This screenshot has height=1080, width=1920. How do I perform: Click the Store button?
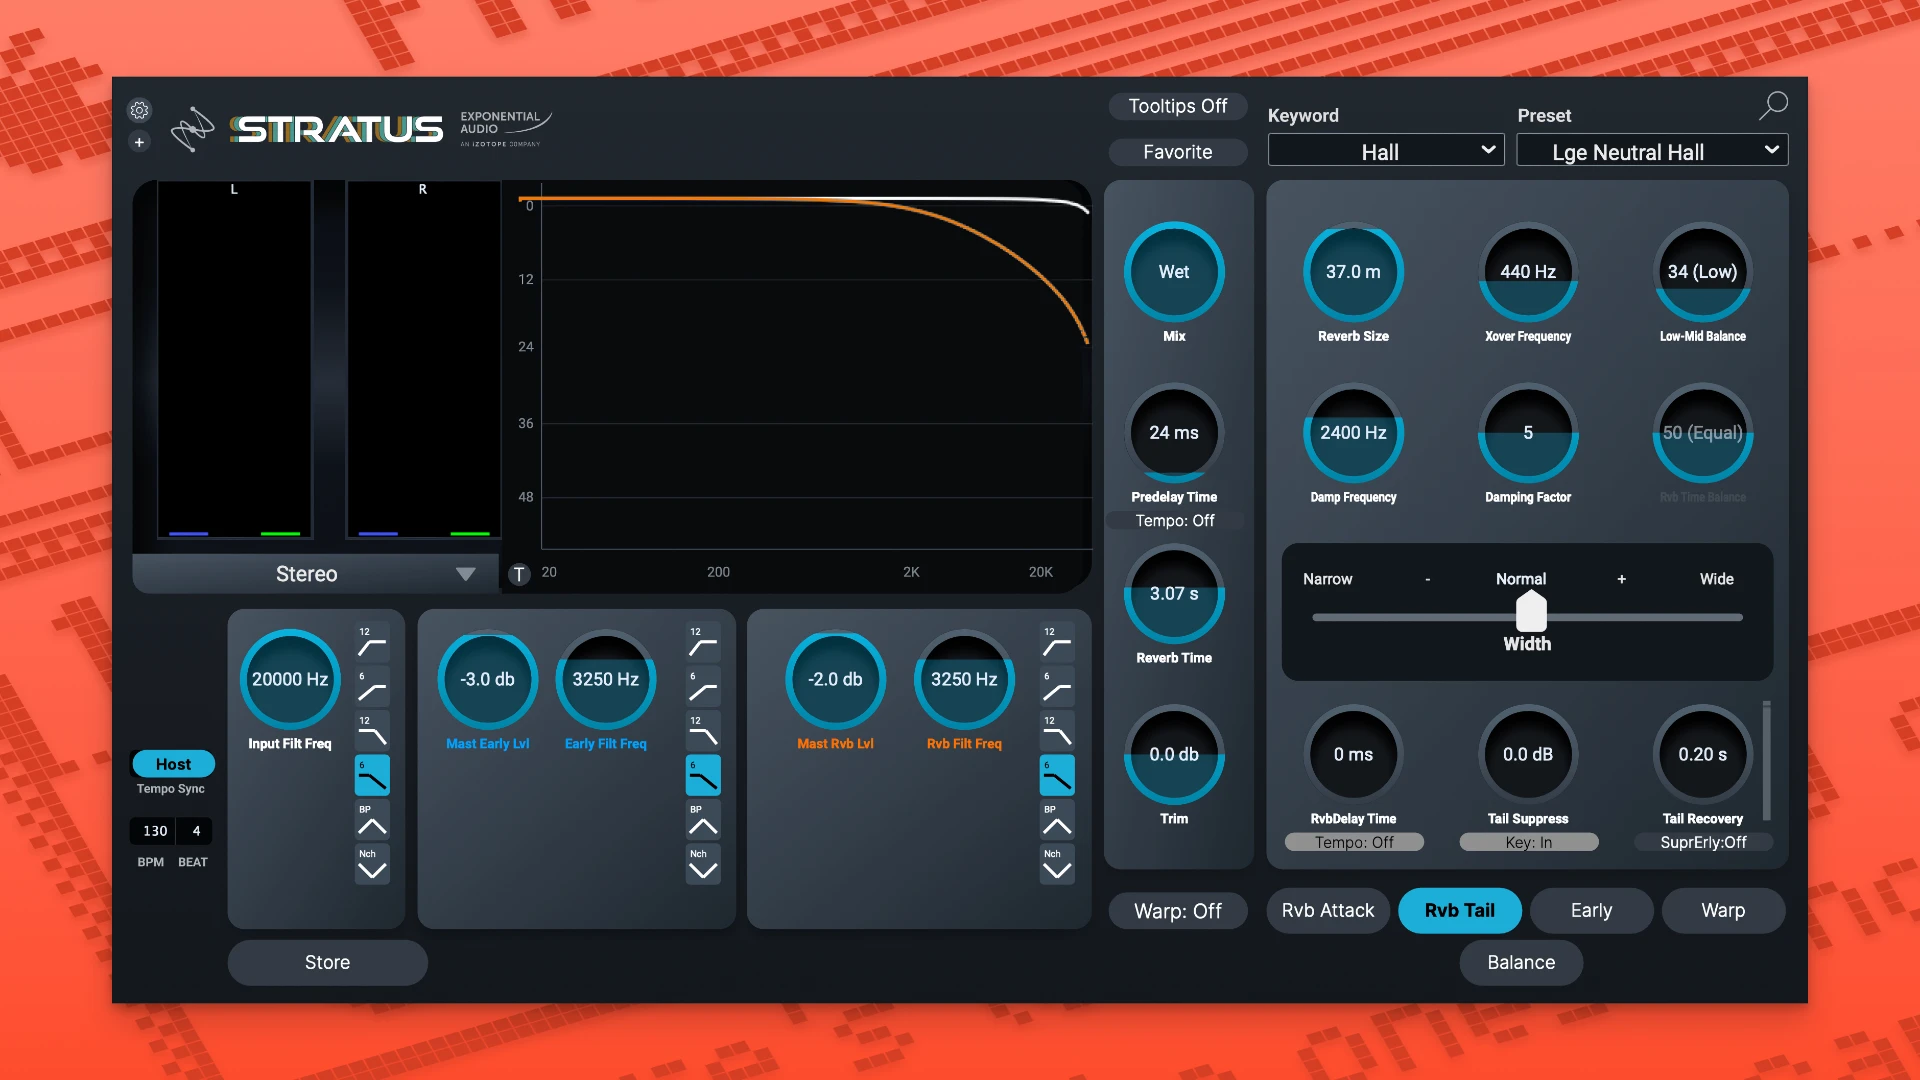tap(327, 962)
